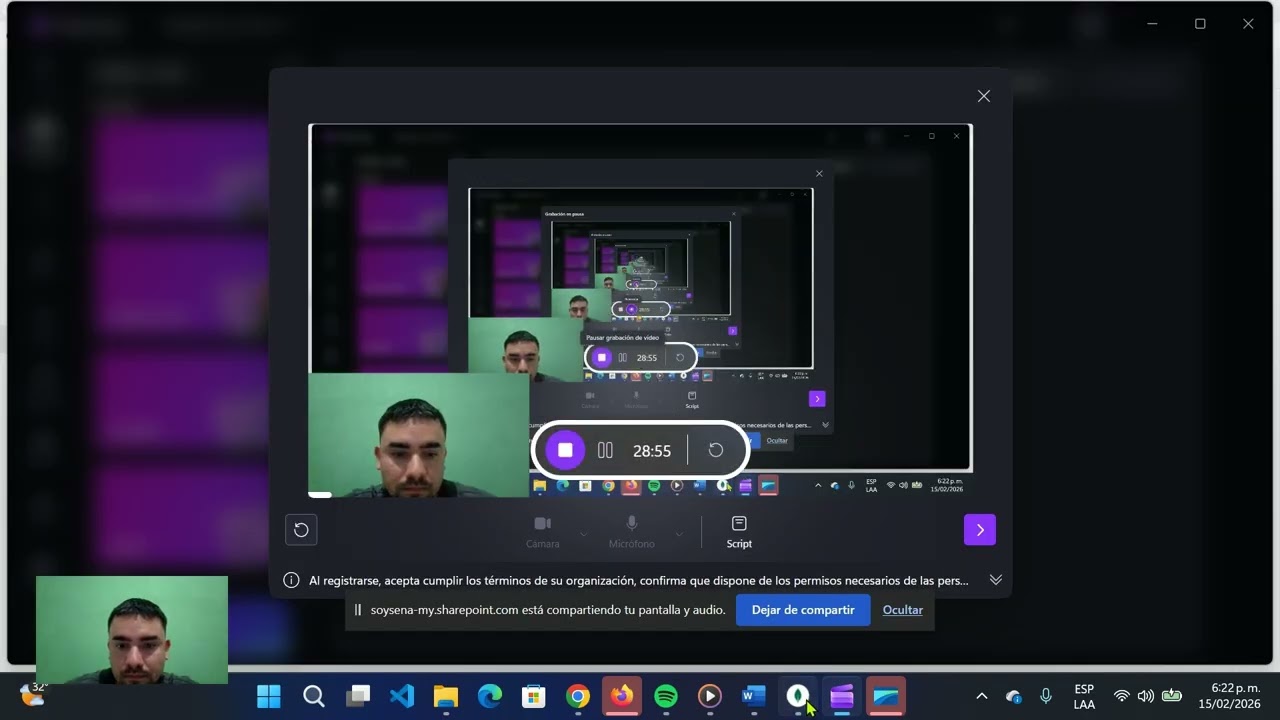The width and height of the screenshot is (1280, 720).
Task: Click the info icon next to the terms notice
Action: (x=291, y=580)
